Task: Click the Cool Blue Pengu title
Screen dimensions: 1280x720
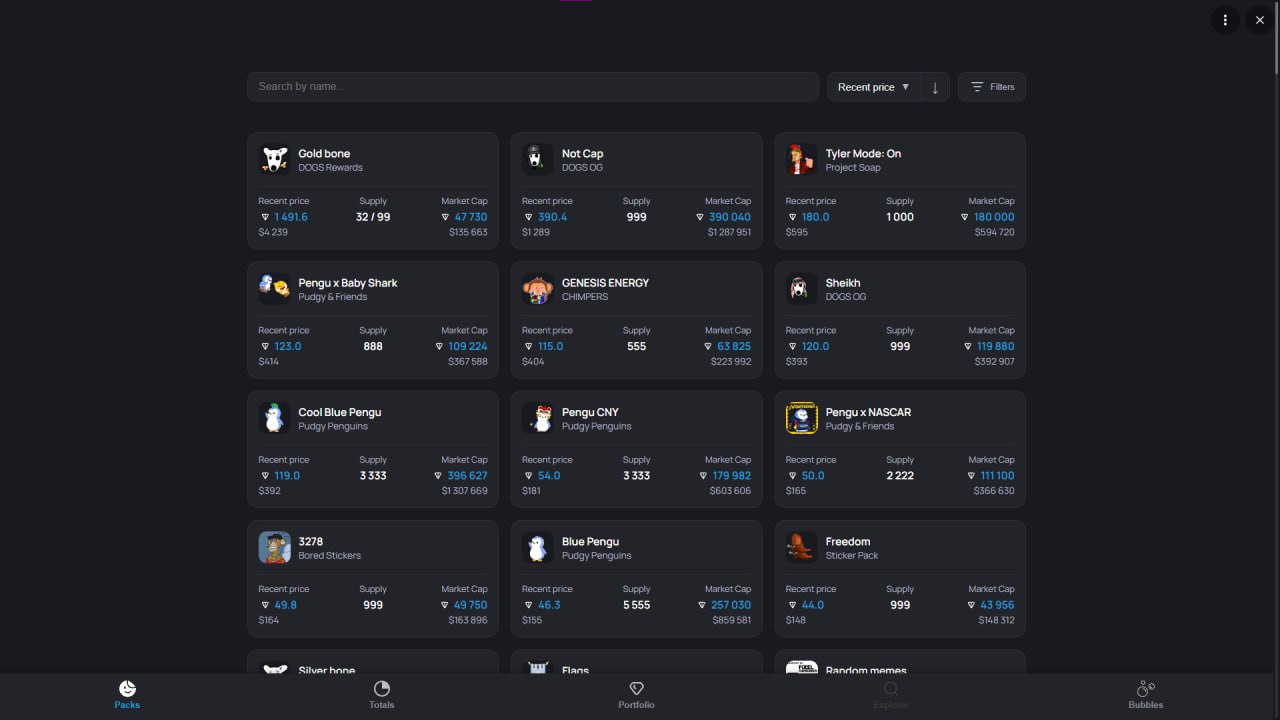Action: 339,412
